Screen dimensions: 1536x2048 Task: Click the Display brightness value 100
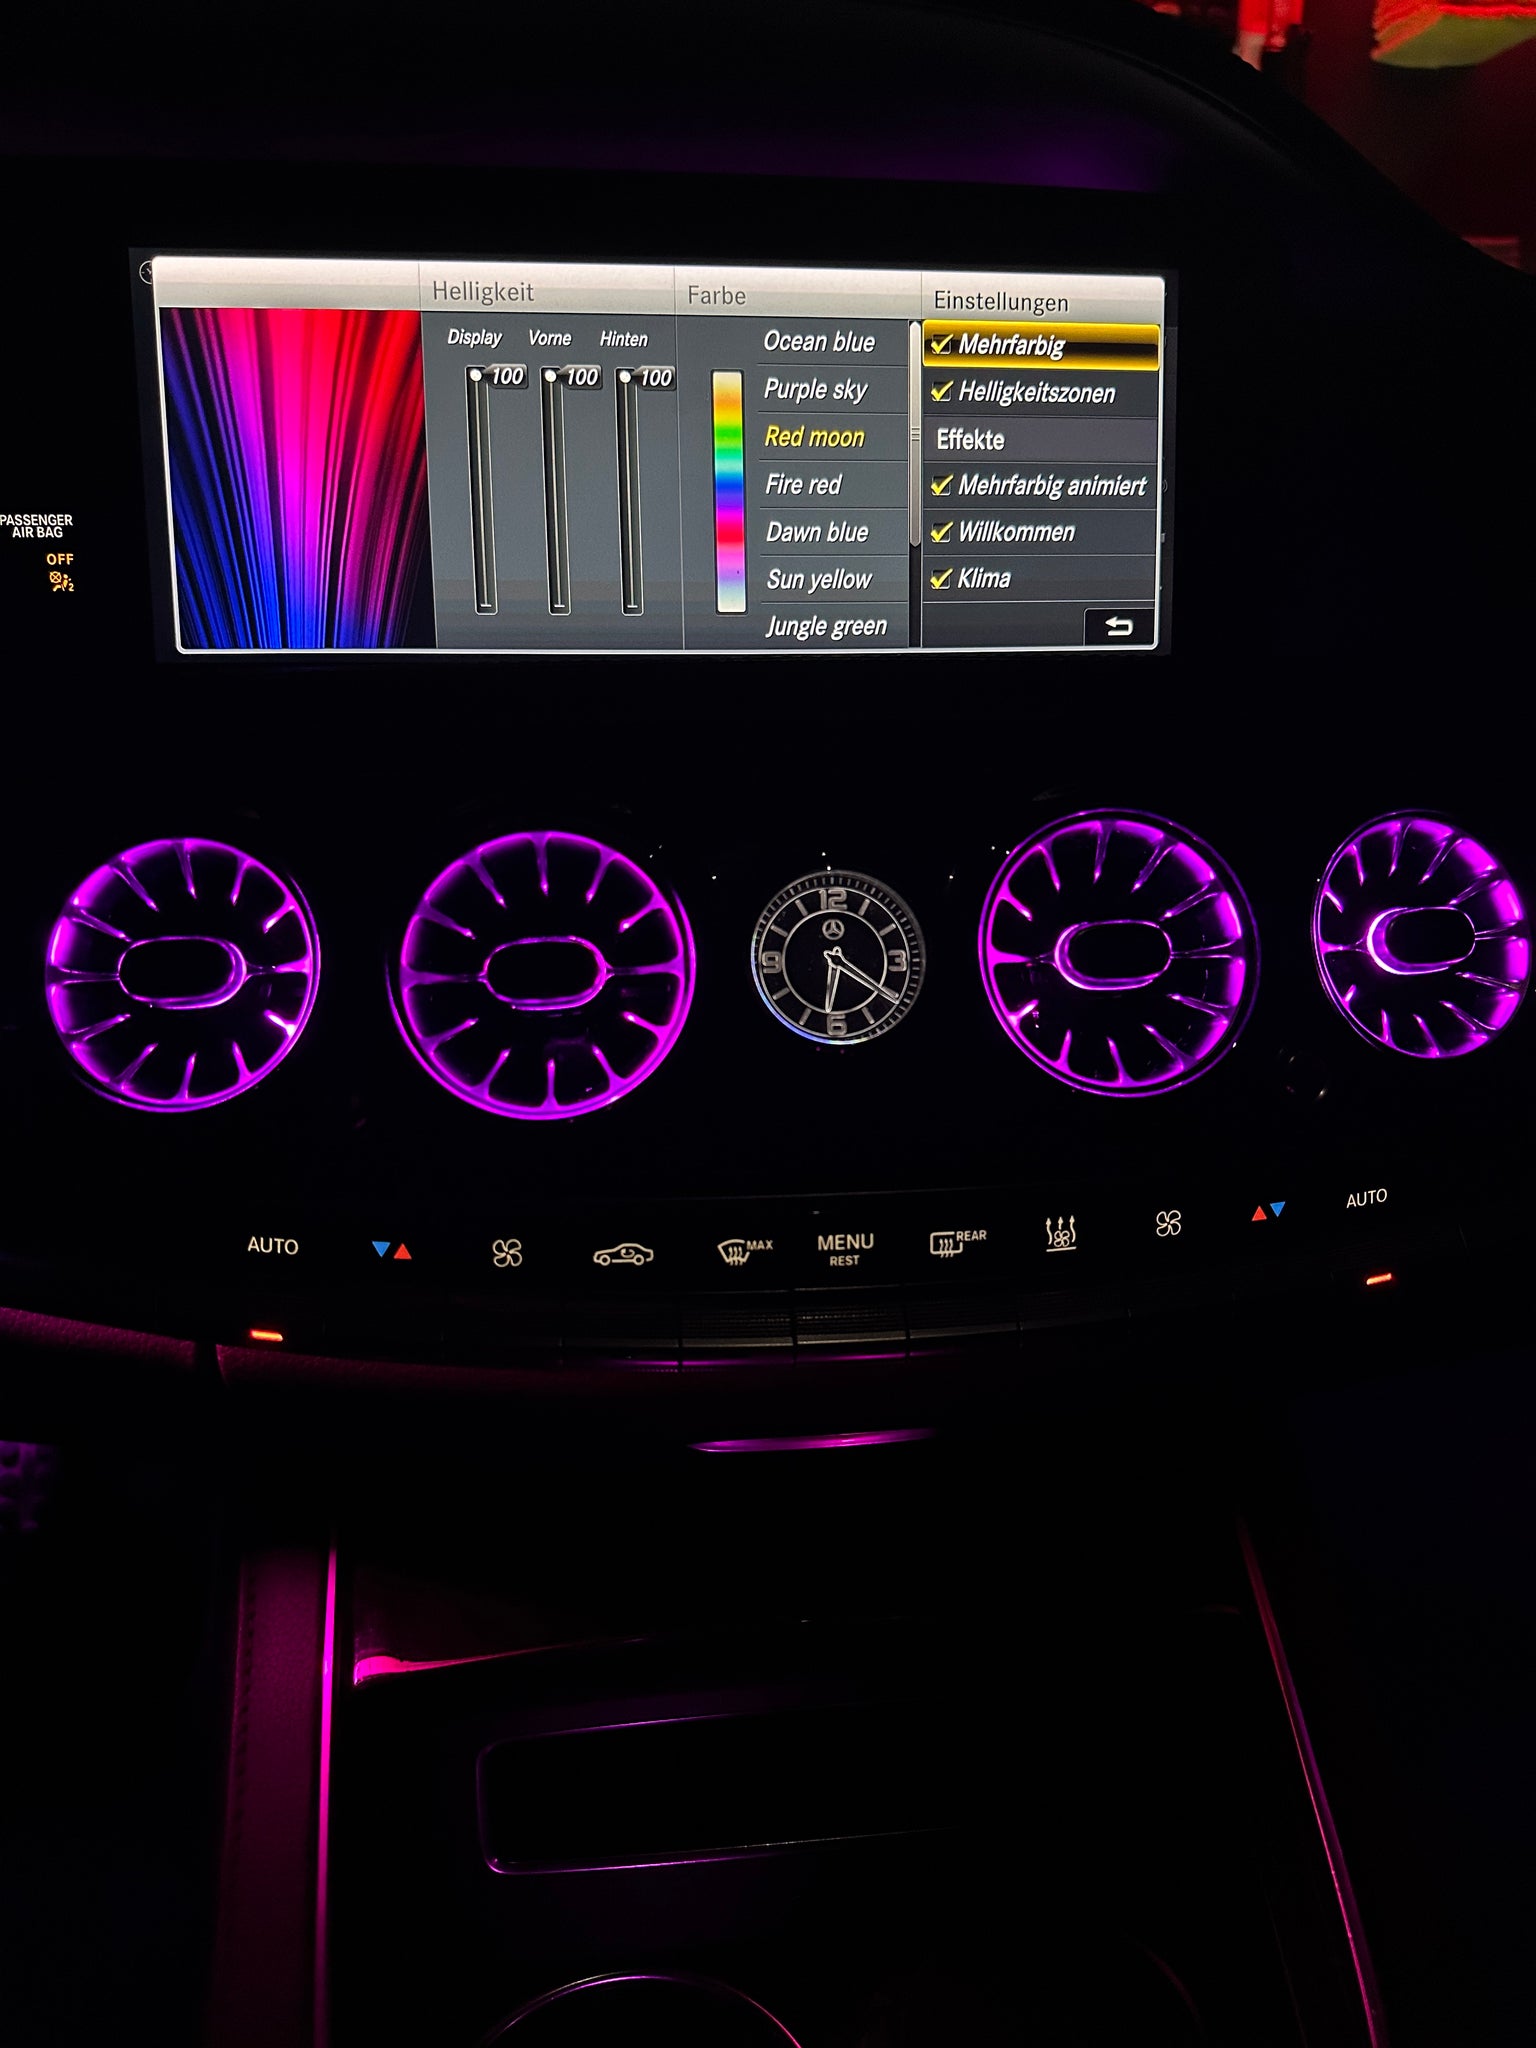tap(507, 376)
